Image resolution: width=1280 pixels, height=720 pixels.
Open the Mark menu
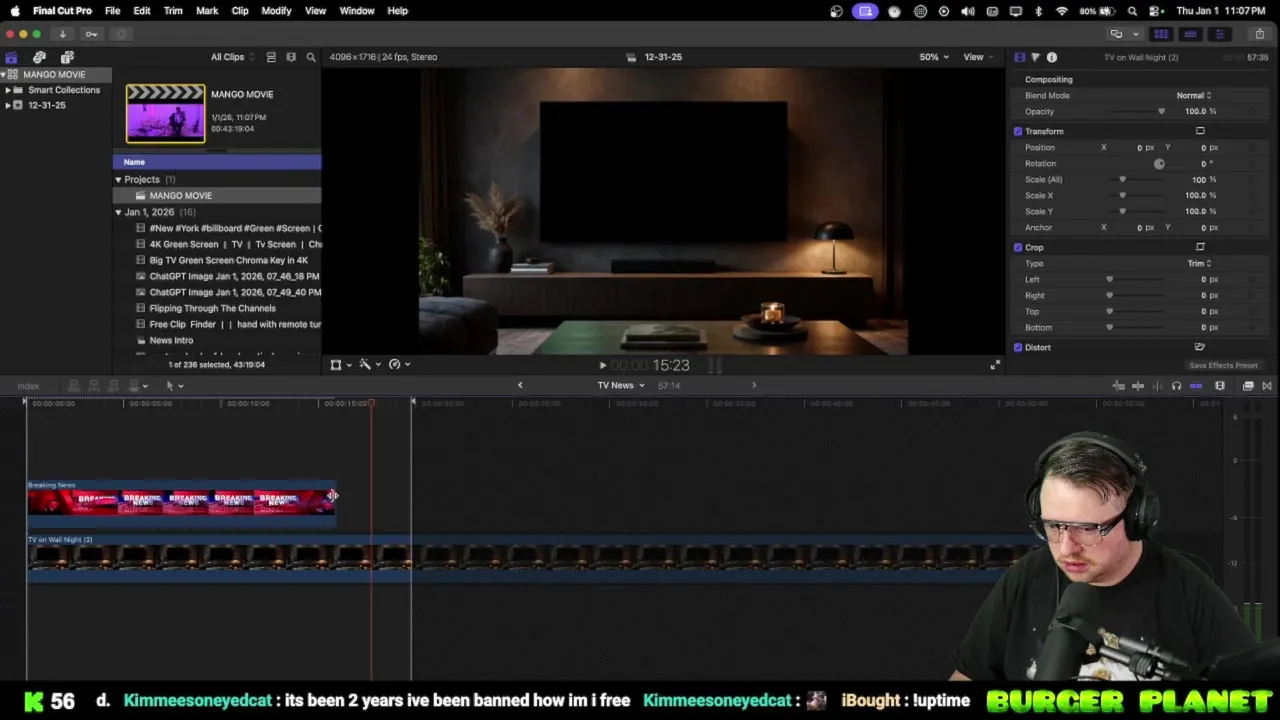pos(207,11)
